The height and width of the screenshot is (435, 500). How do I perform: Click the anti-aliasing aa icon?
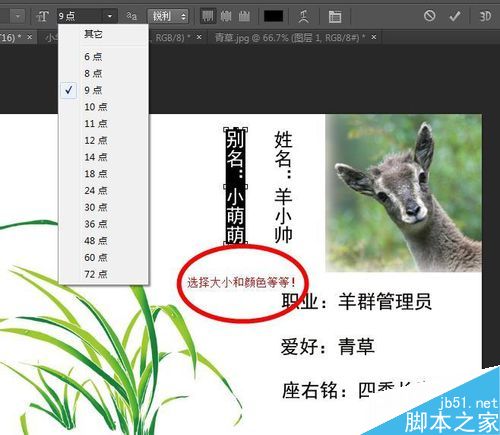click(132, 16)
